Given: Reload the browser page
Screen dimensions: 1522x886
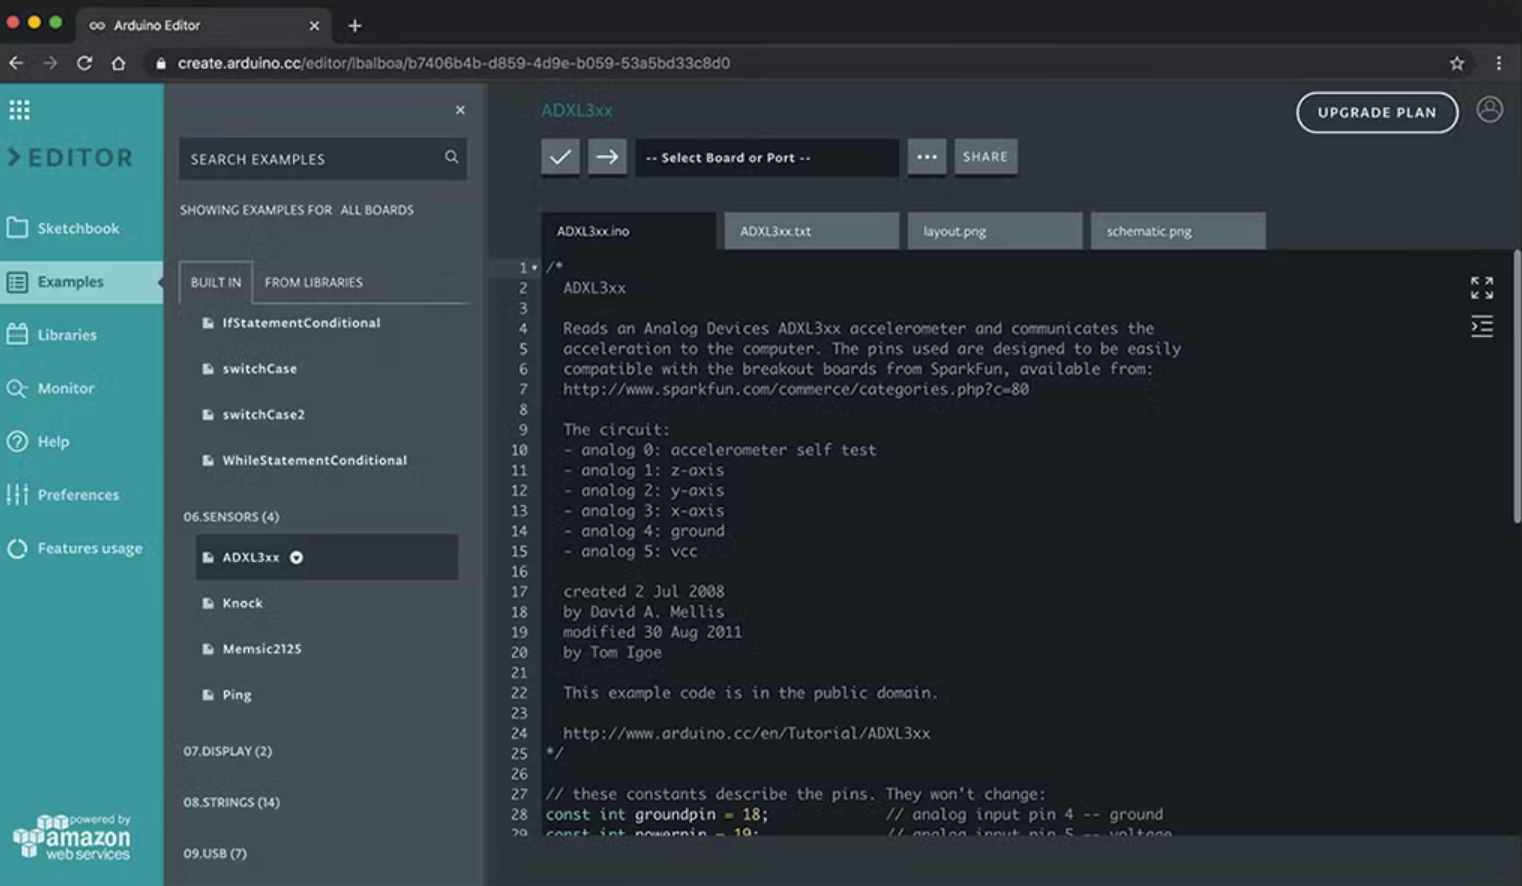Looking at the screenshot, I should tap(84, 63).
